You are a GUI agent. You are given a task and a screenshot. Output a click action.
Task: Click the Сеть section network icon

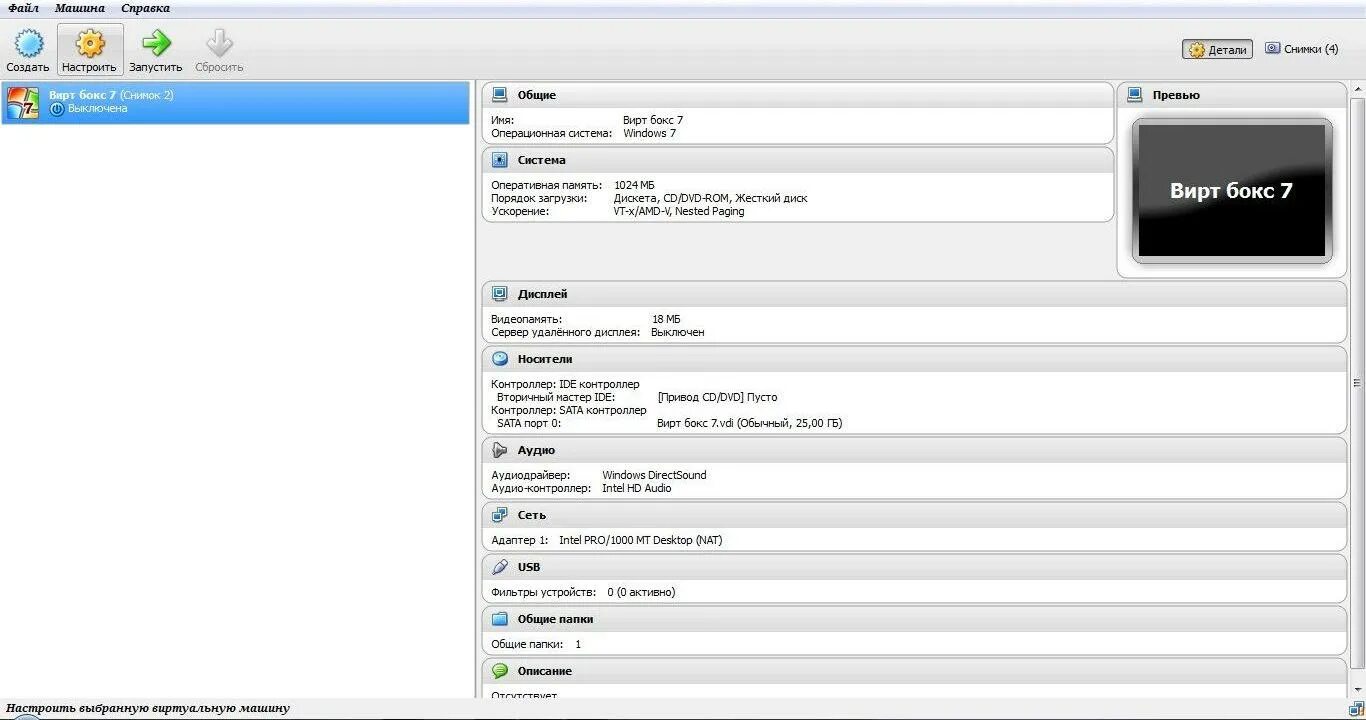click(x=500, y=515)
